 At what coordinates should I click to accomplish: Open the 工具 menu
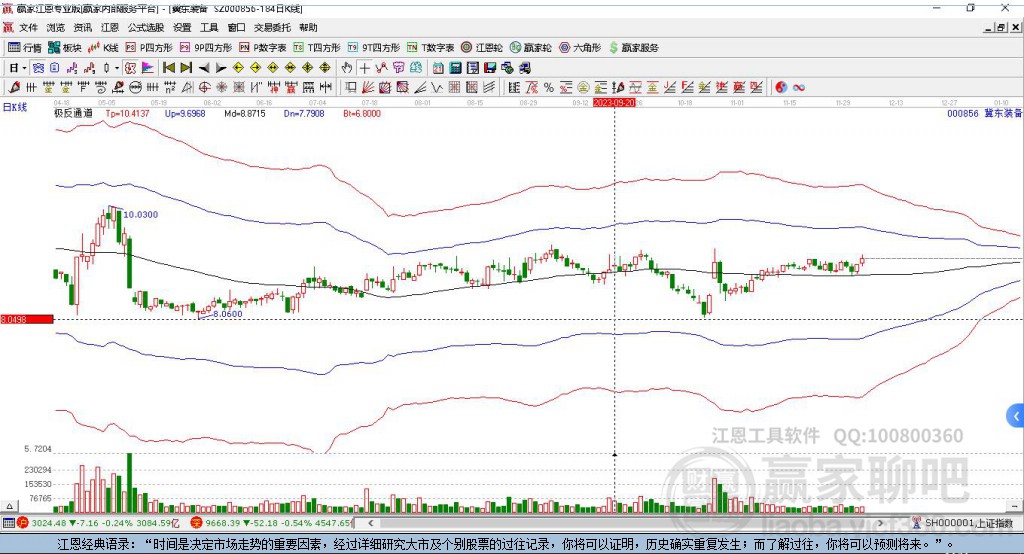click(209, 27)
